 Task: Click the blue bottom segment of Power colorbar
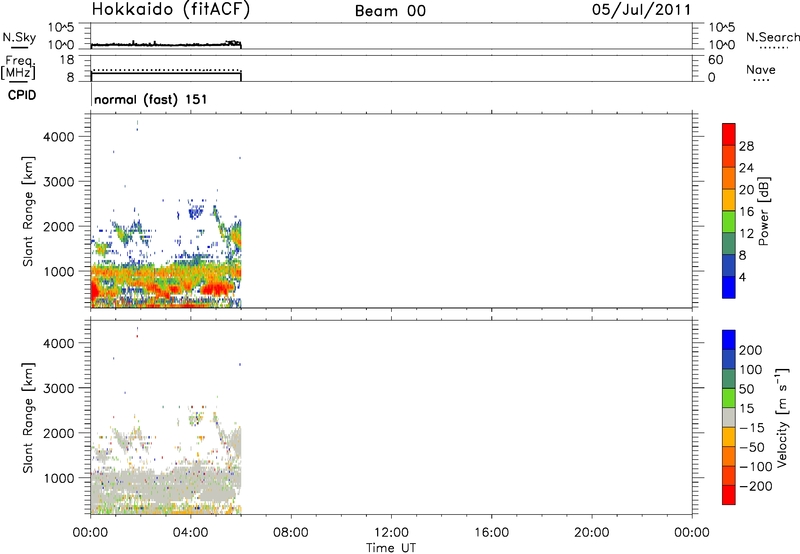tap(729, 287)
